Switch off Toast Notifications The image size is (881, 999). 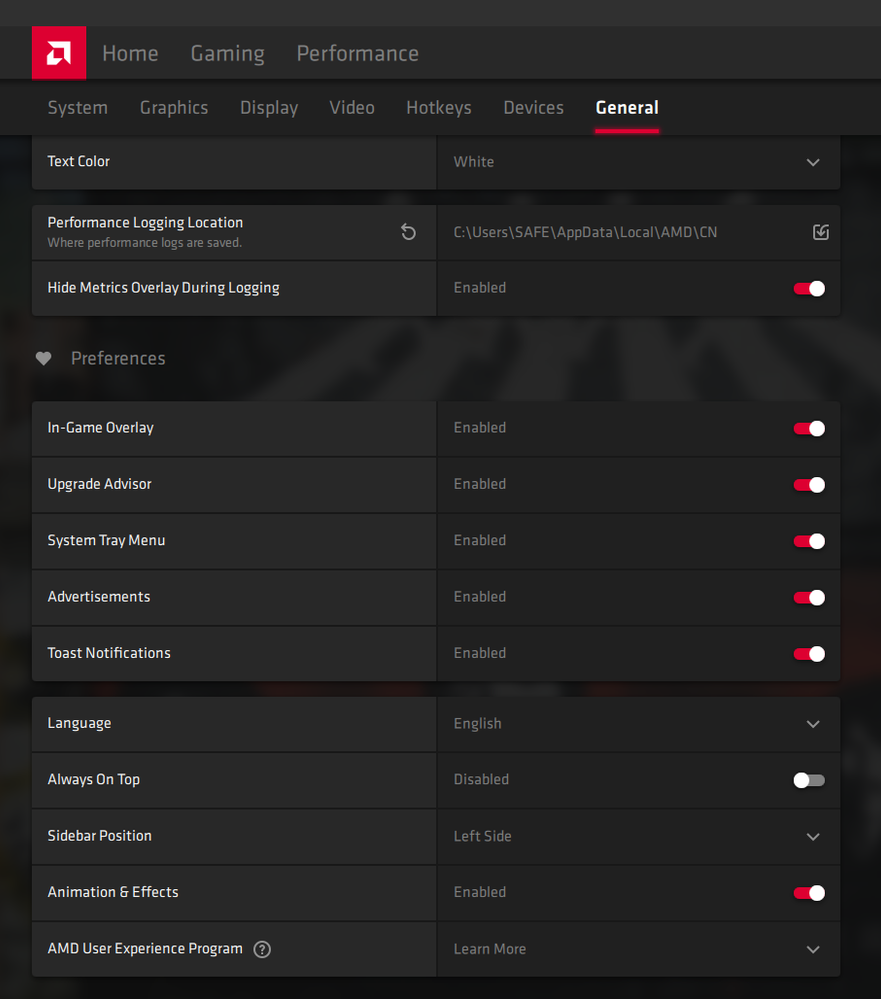[809, 654]
